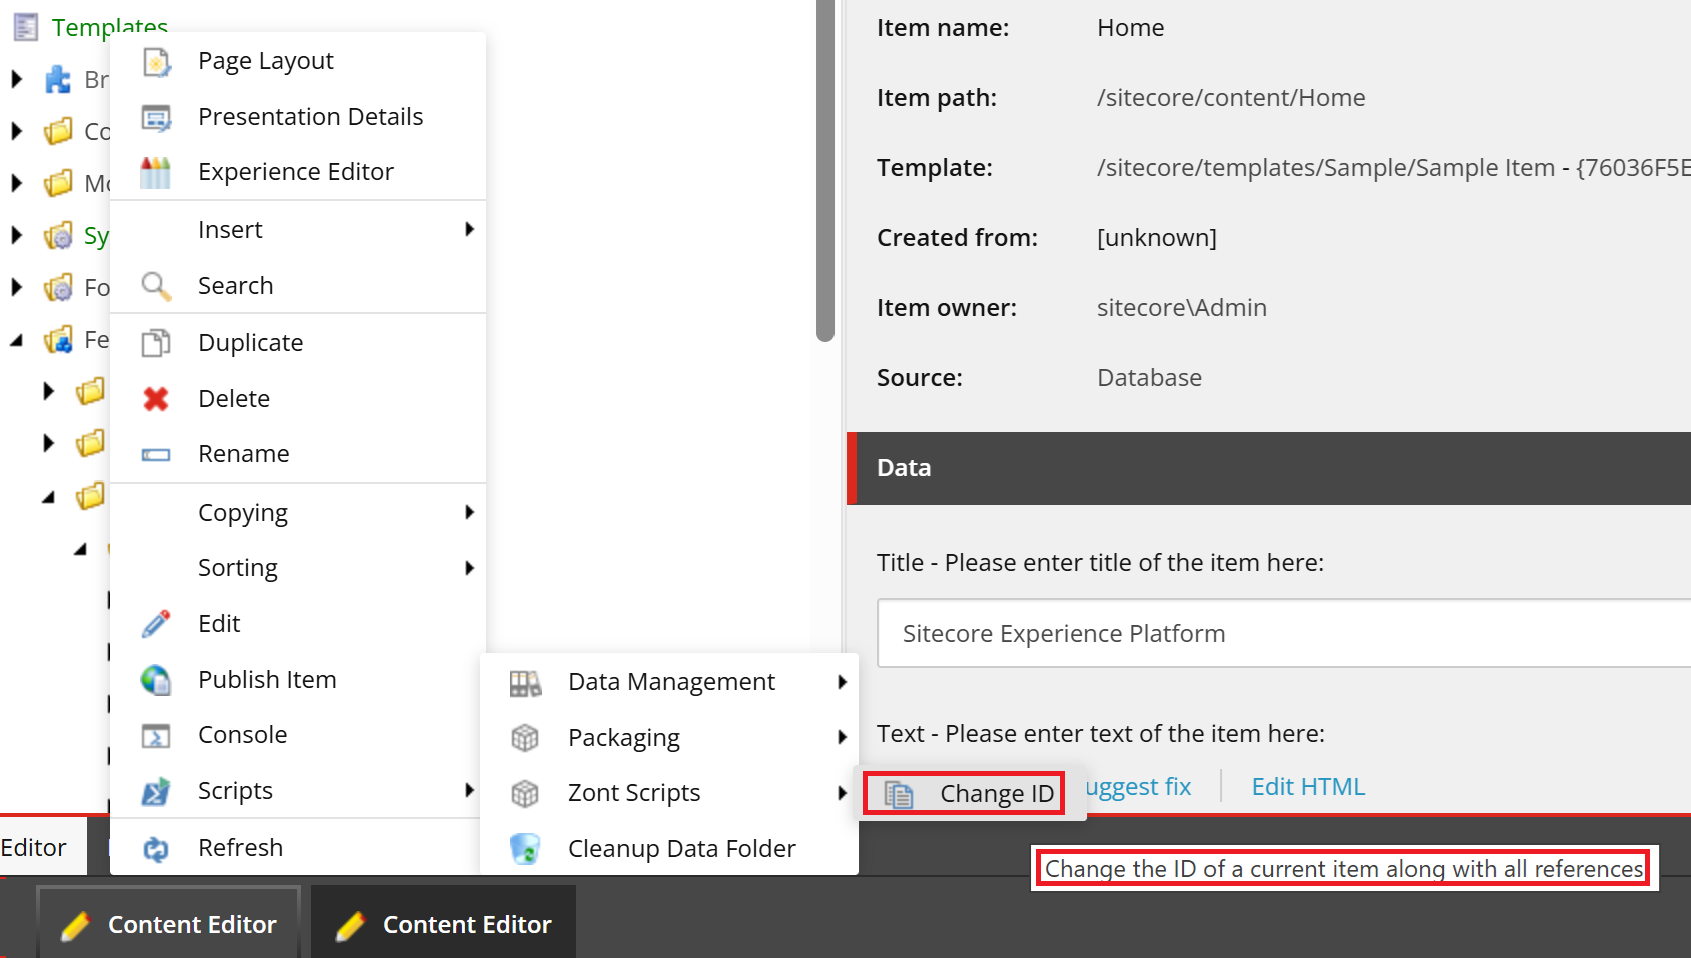Click the Edit HTML link
The width and height of the screenshot is (1691, 958).
pos(1308,787)
